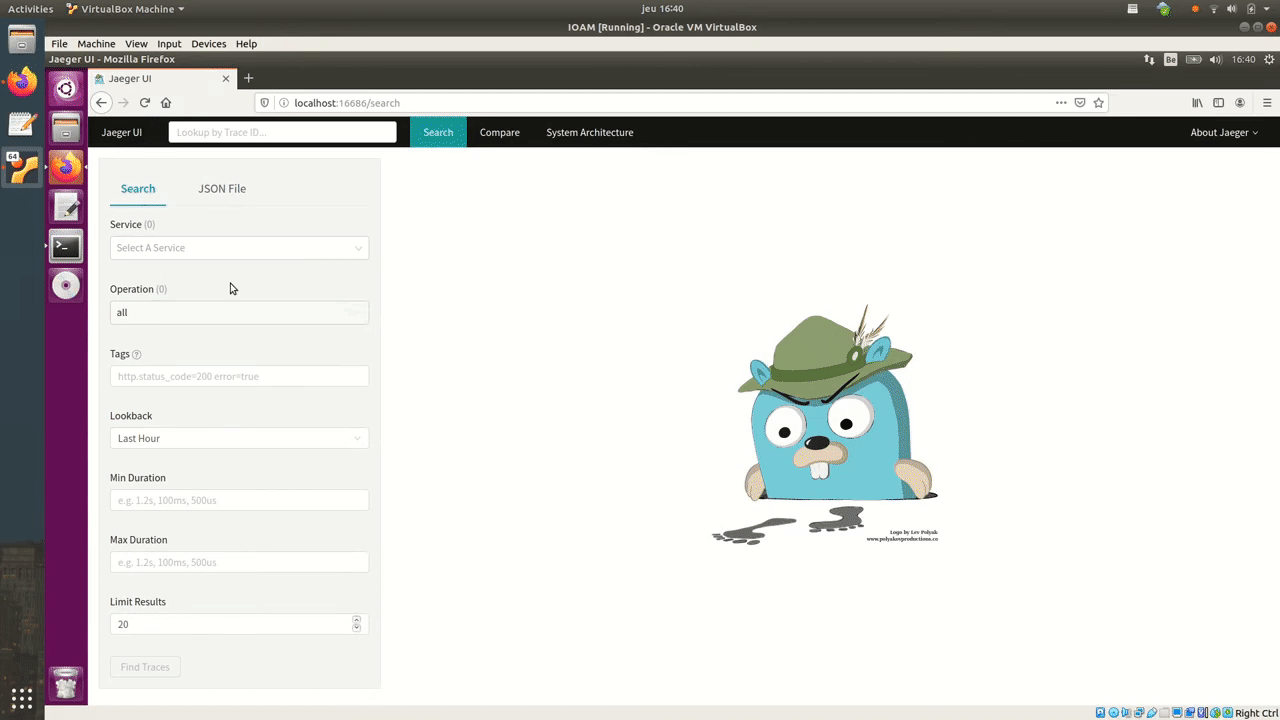Click VirtualBox icon in host dock

(x=22, y=168)
